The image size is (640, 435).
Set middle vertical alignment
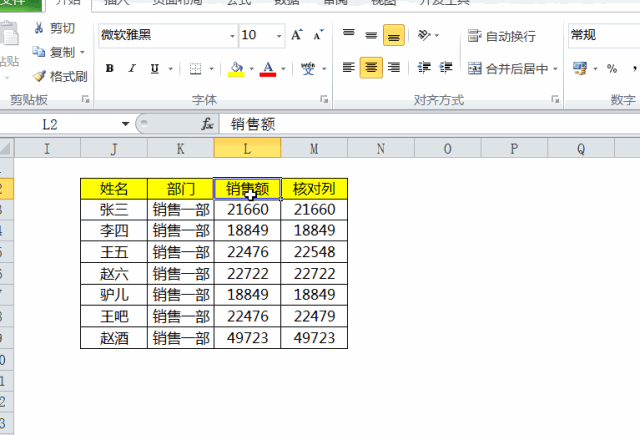371,35
